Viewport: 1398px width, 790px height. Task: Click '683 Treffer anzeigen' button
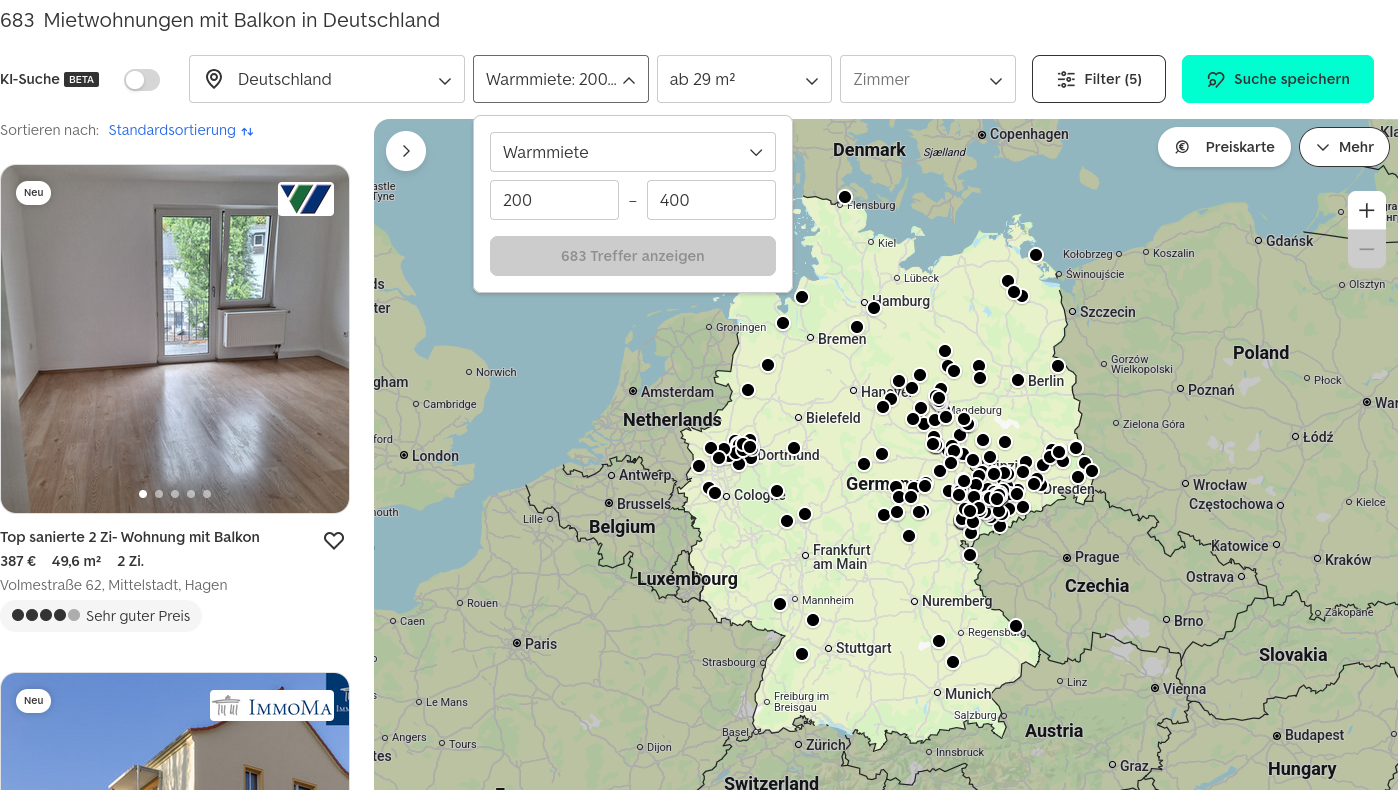coord(633,256)
